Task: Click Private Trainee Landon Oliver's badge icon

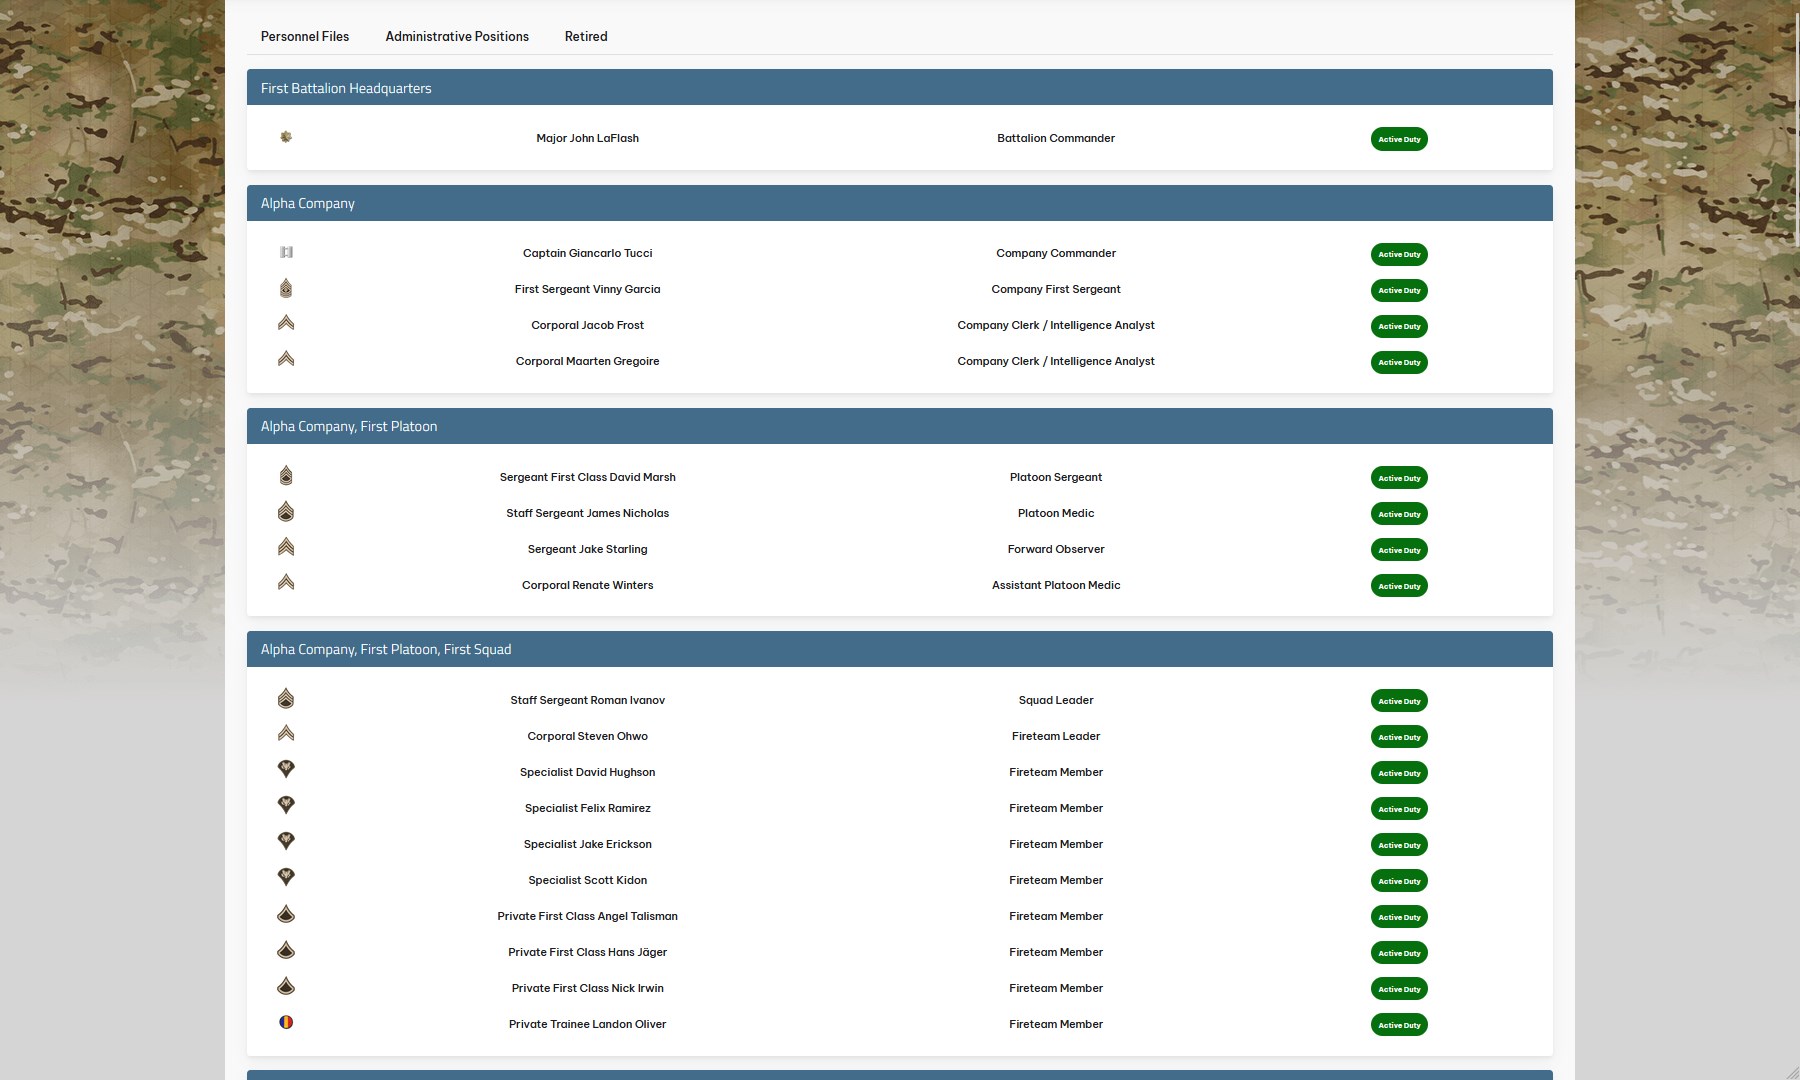Action: point(286,1022)
